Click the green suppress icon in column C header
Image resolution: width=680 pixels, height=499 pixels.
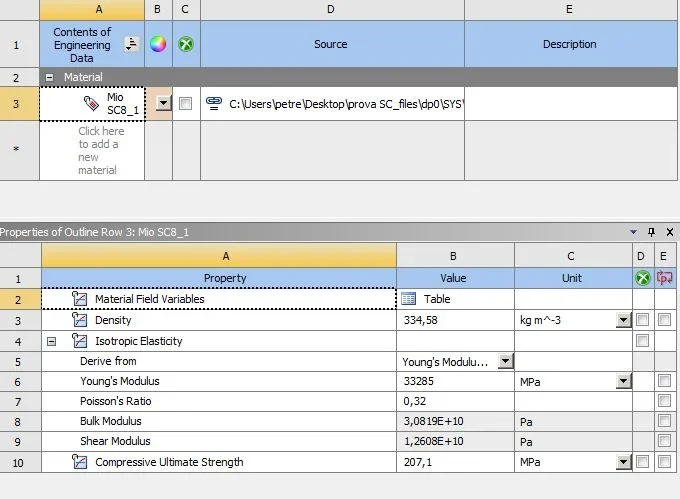pyautogui.click(x=186, y=44)
